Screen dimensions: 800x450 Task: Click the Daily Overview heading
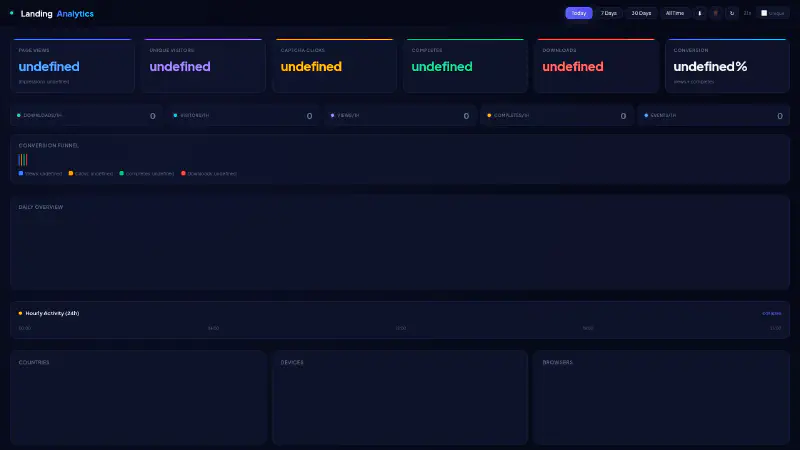[x=41, y=207]
